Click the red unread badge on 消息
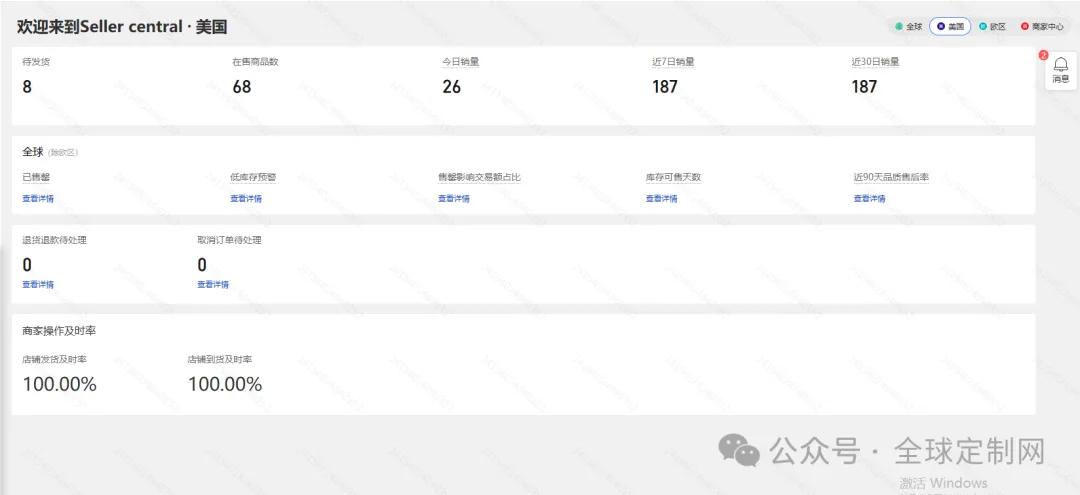The image size is (1080, 495). pos(1043,55)
